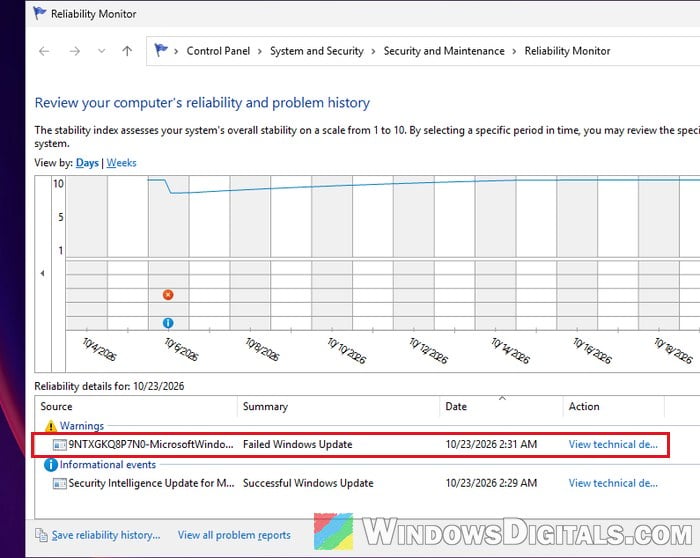Click icon beside 9NTXGKQ8P7N0 entry
Viewport: 700px width, 558px height.
(60, 445)
